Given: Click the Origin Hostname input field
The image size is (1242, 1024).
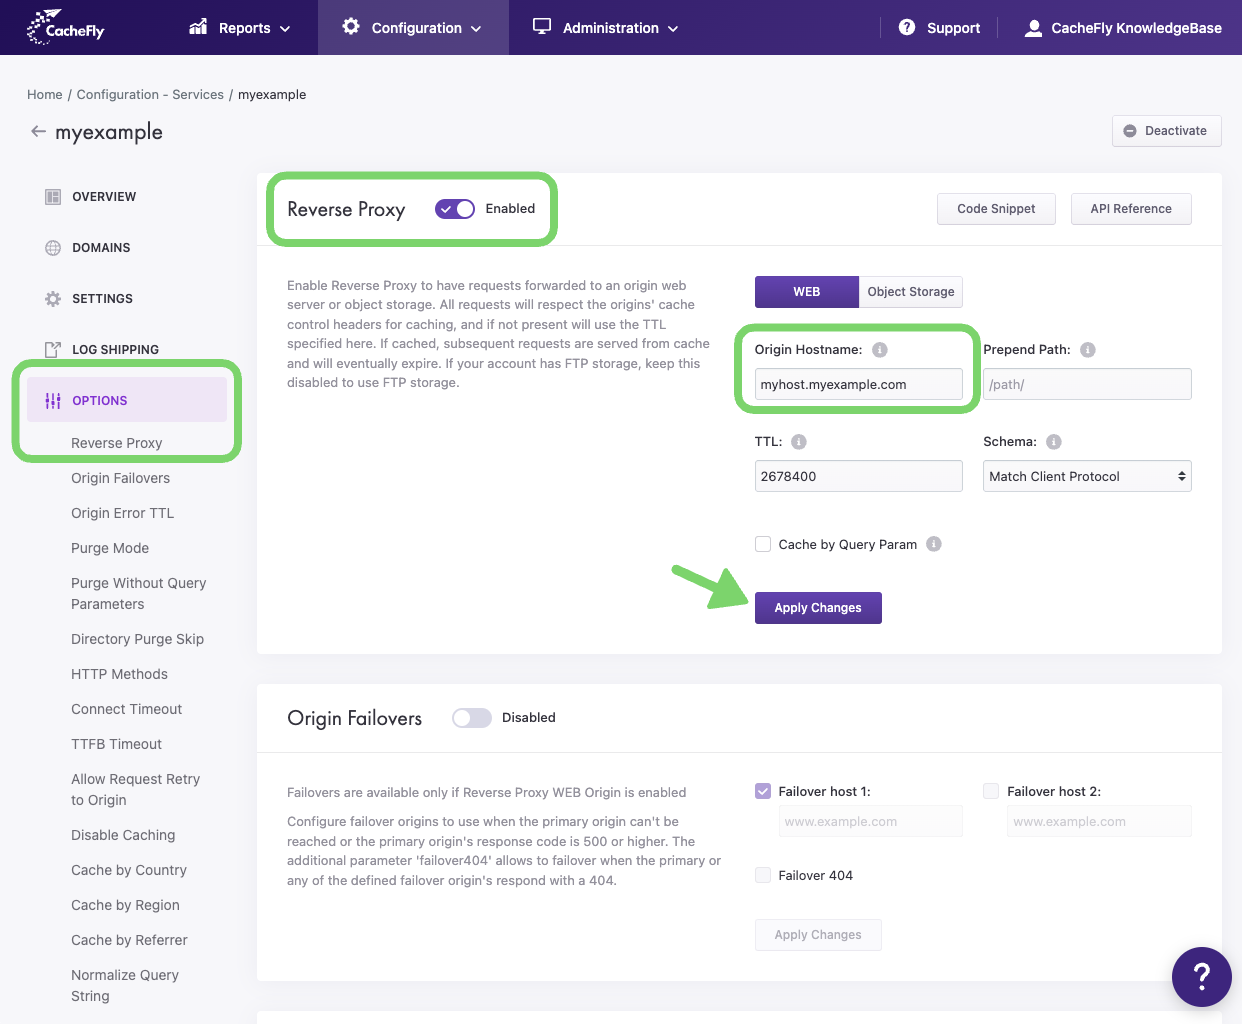Looking at the screenshot, I should [858, 384].
